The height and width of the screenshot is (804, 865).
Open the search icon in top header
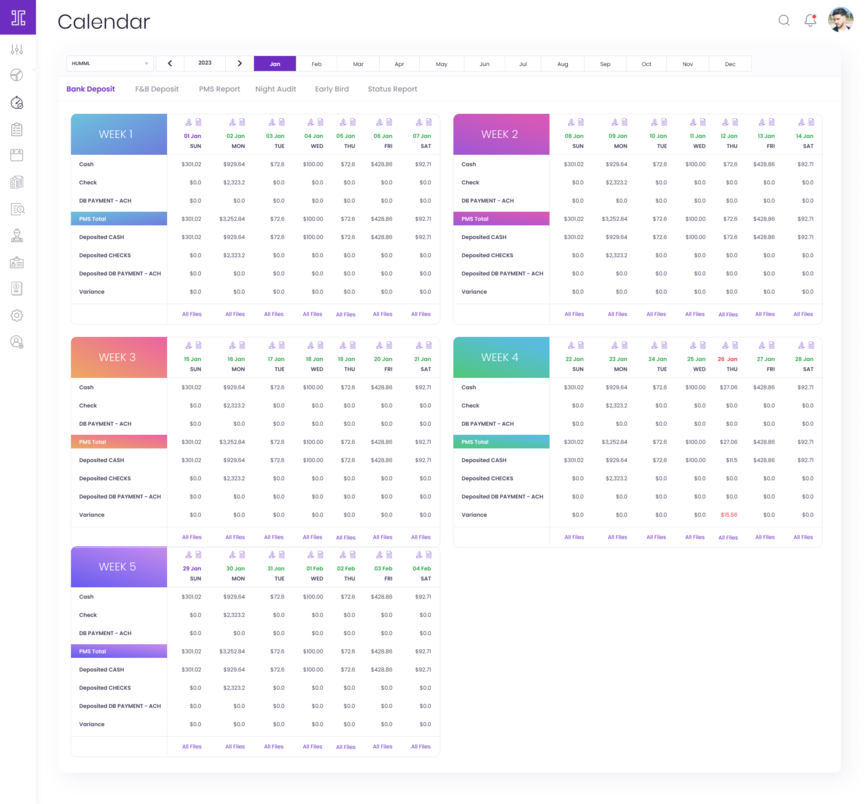click(784, 20)
